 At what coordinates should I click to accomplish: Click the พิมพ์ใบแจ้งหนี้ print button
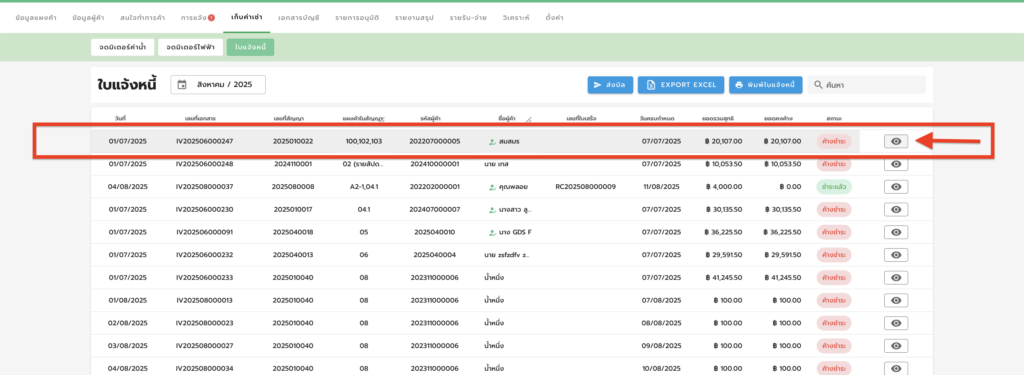pyautogui.click(x=765, y=85)
